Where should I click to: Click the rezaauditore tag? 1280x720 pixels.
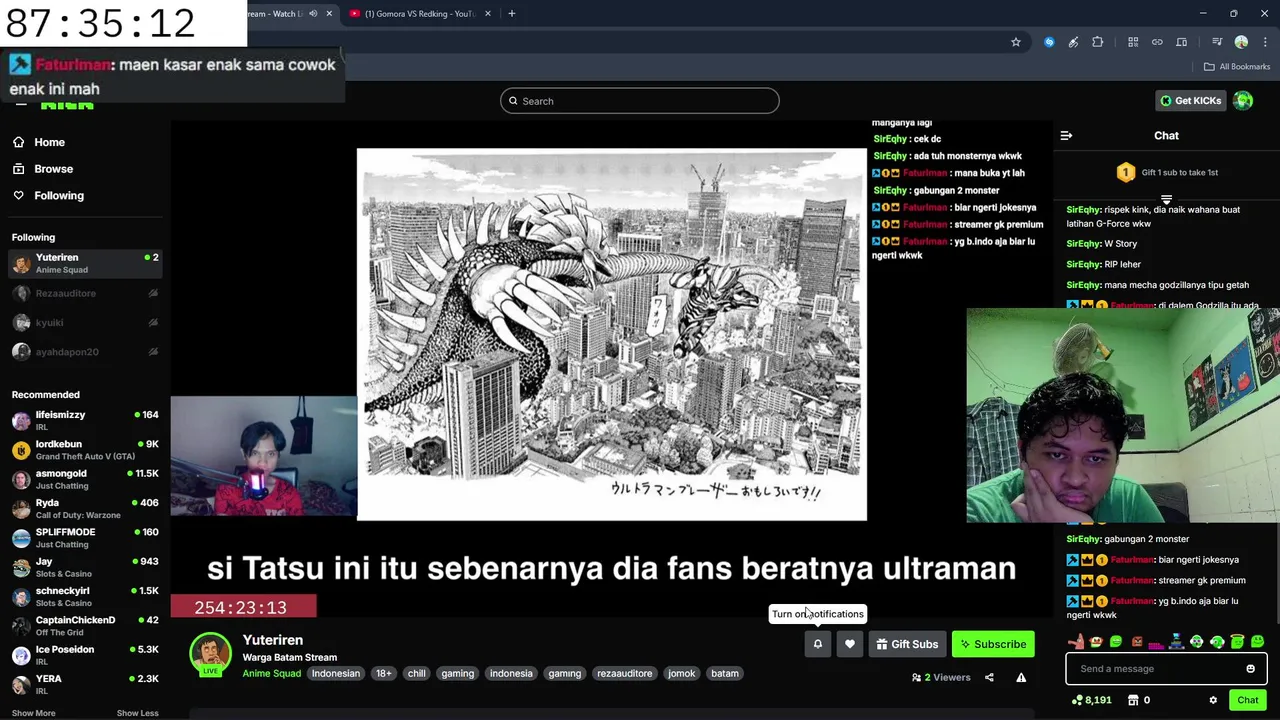[x=624, y=674]
